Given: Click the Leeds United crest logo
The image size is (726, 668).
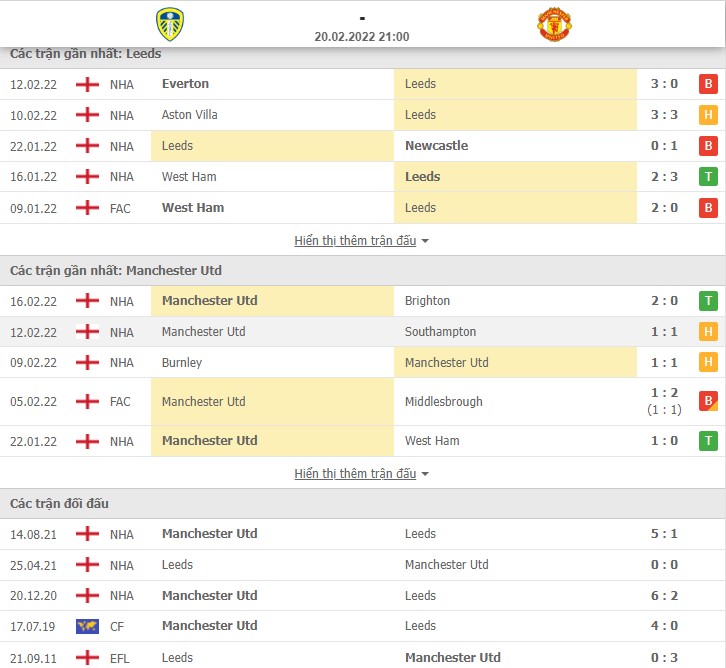Looking at the screenshot, I should [170, 24].
